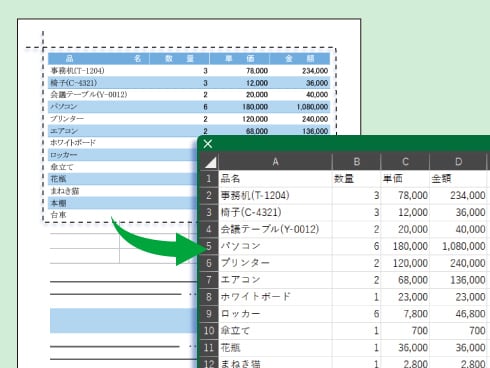Click 椅子(C-4321) row in the document table
Screen dimensions: 490x368
pos(189,83)
